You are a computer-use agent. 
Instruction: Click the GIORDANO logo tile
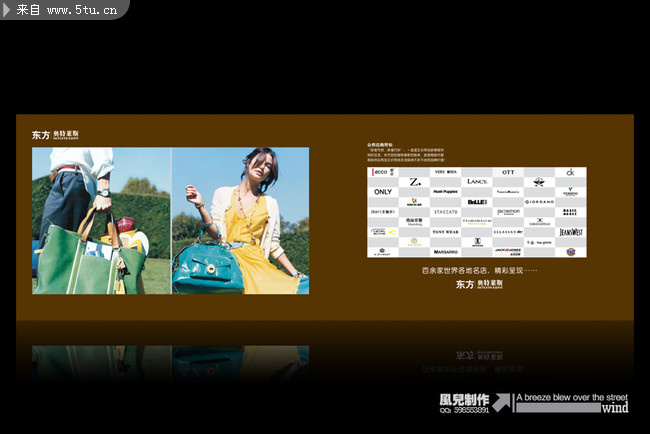[539, 202]
